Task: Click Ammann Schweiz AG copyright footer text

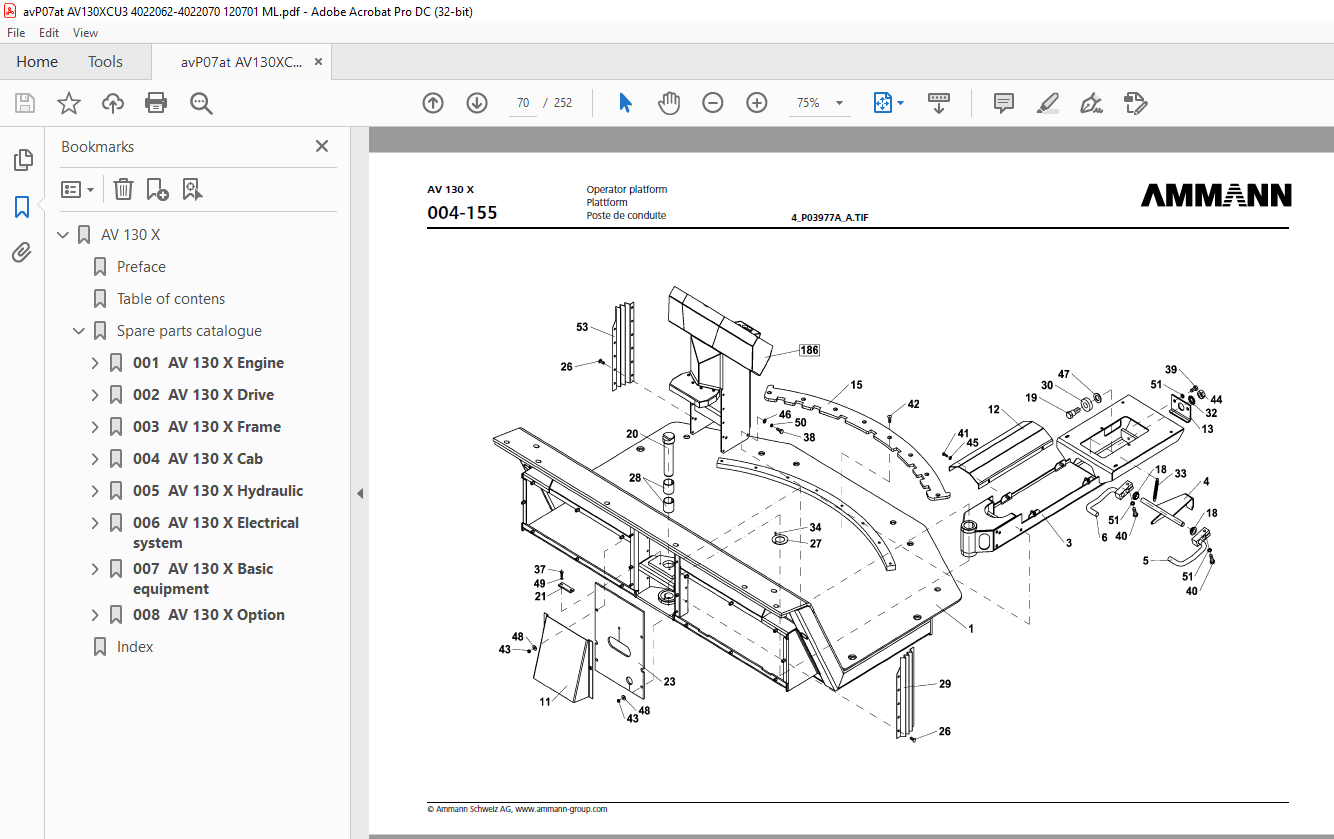Action: click(517, 809)
